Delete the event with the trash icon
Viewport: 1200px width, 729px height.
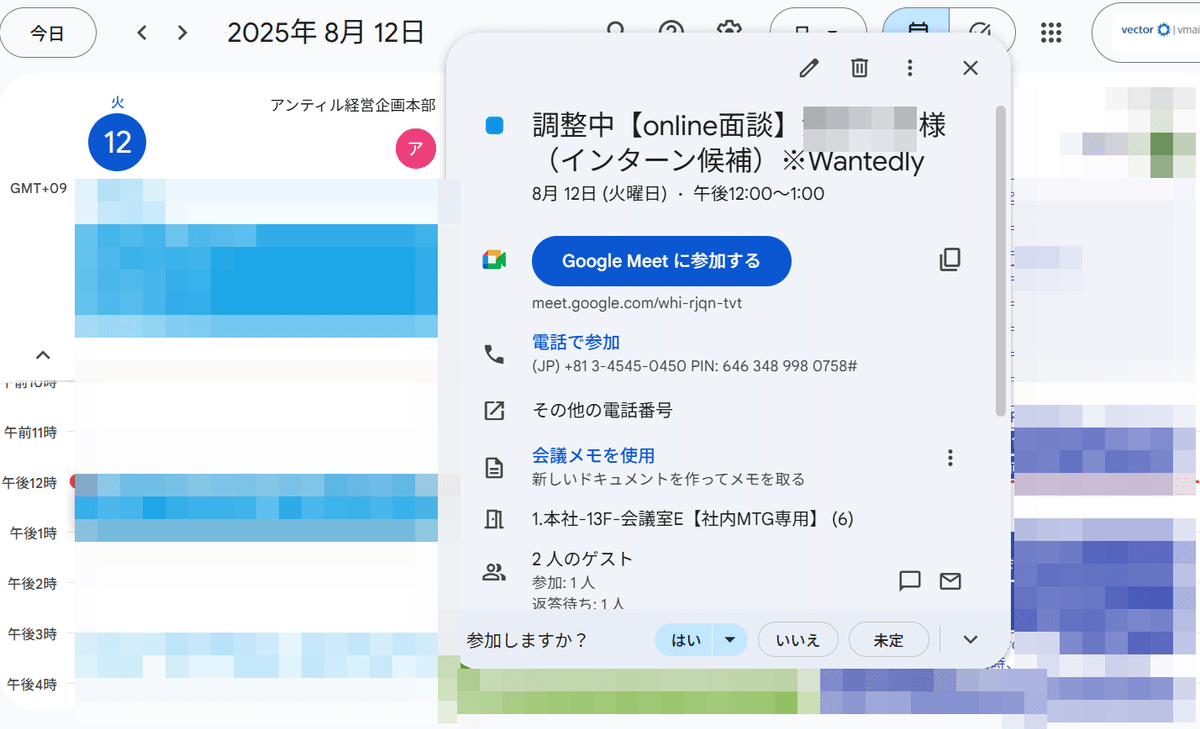point(859,68)
